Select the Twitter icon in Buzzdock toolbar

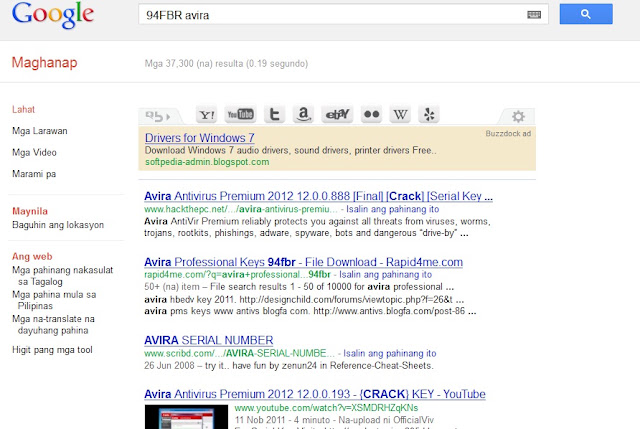point(274,115)
